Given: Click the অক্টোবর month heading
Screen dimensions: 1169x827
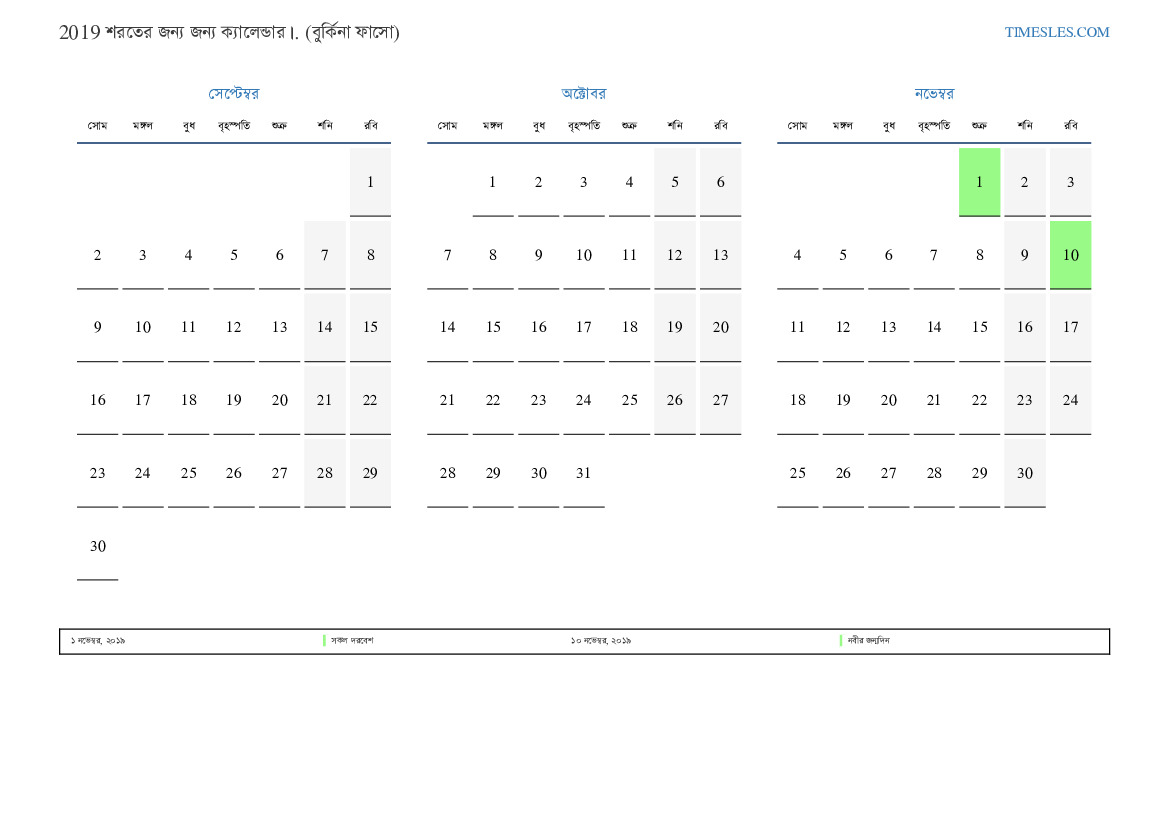Looking at the screenshot, I should coord(583,94).
